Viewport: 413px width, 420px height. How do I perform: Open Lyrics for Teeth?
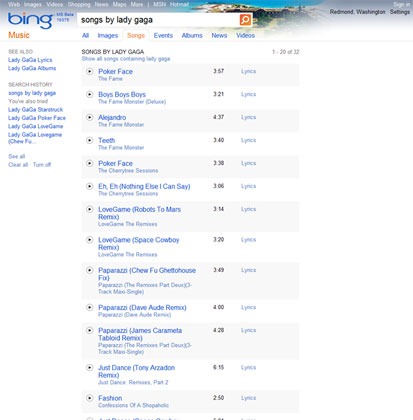click(x=248, y=140)
